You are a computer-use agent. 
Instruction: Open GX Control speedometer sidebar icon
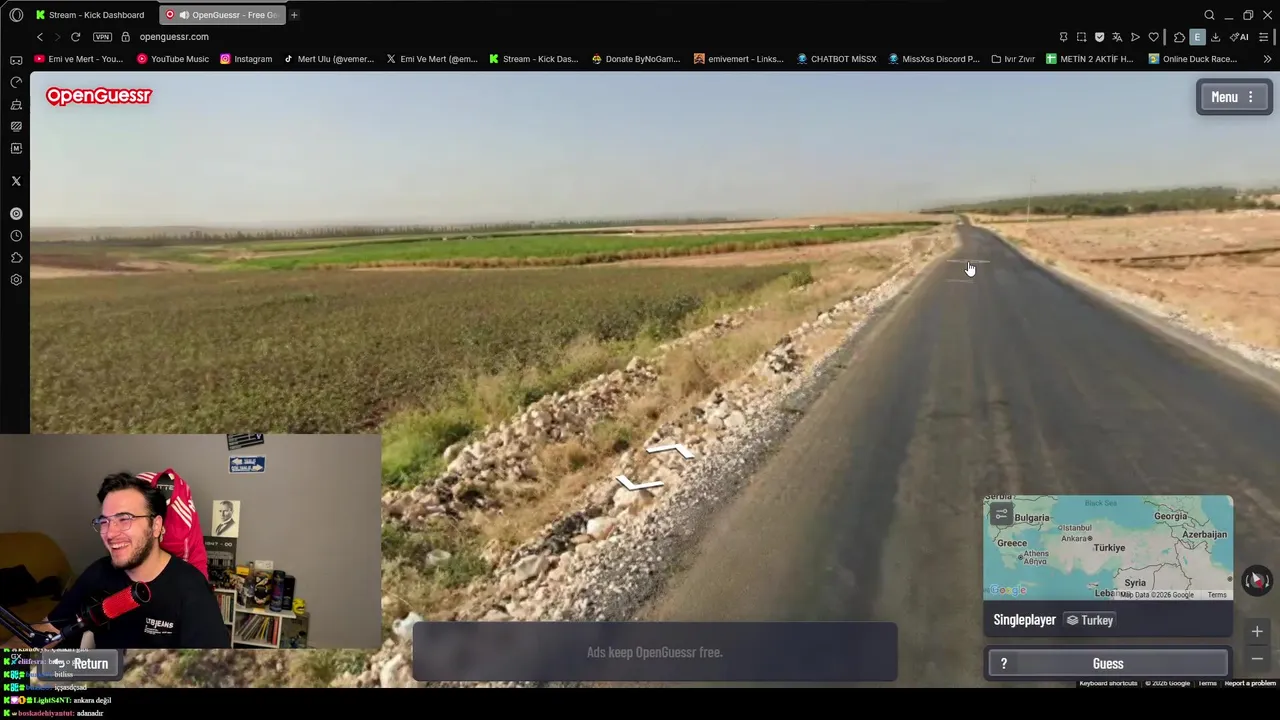pos(16,82)
